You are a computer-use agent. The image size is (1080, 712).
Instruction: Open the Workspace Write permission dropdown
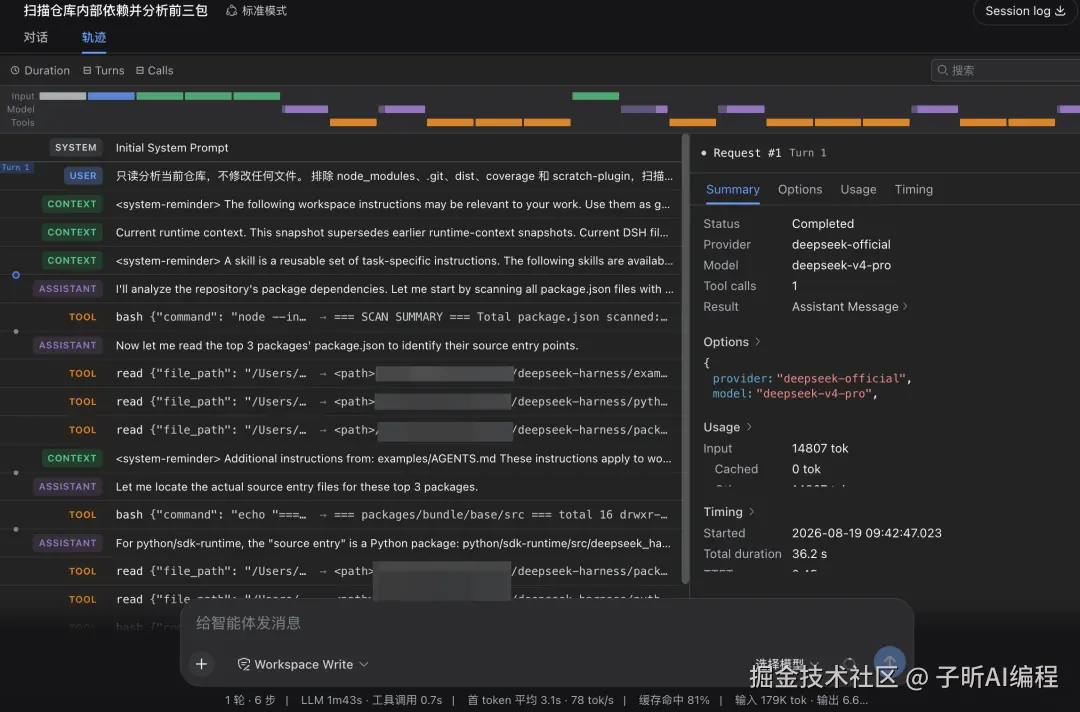303,664
